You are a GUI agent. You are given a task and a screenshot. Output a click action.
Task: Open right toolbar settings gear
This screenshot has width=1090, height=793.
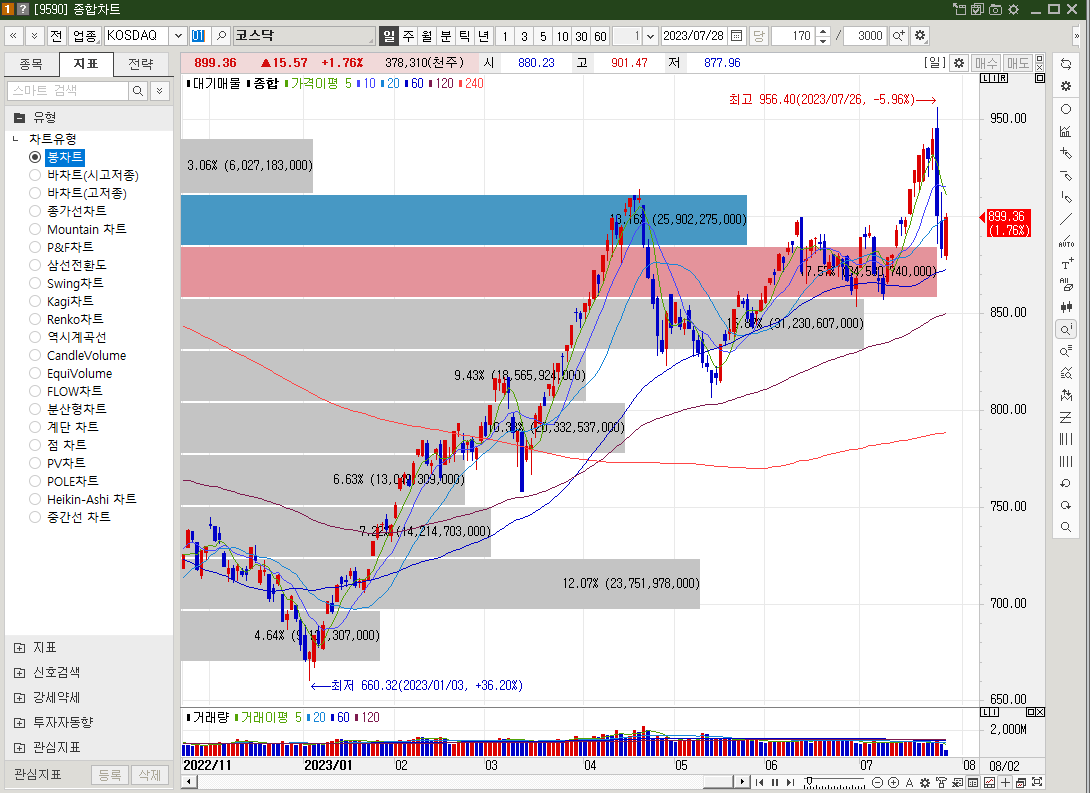[1066, 86]
